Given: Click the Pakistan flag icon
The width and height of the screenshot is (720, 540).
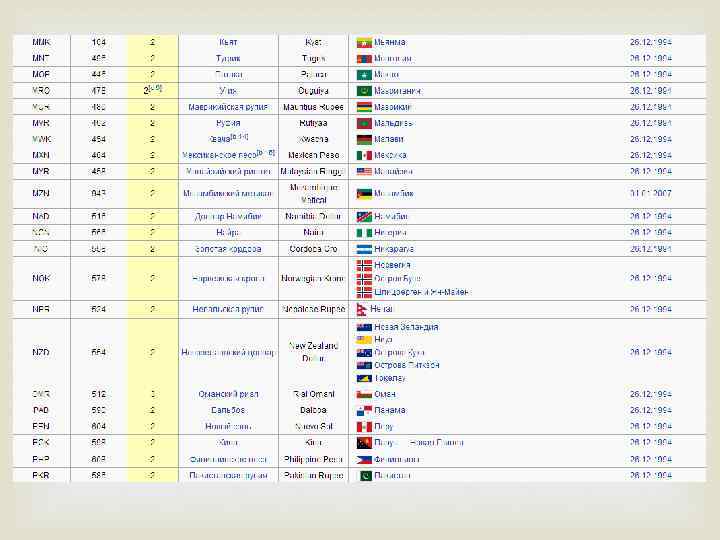Looking at the screenshot, I should (x=364, y=476).
